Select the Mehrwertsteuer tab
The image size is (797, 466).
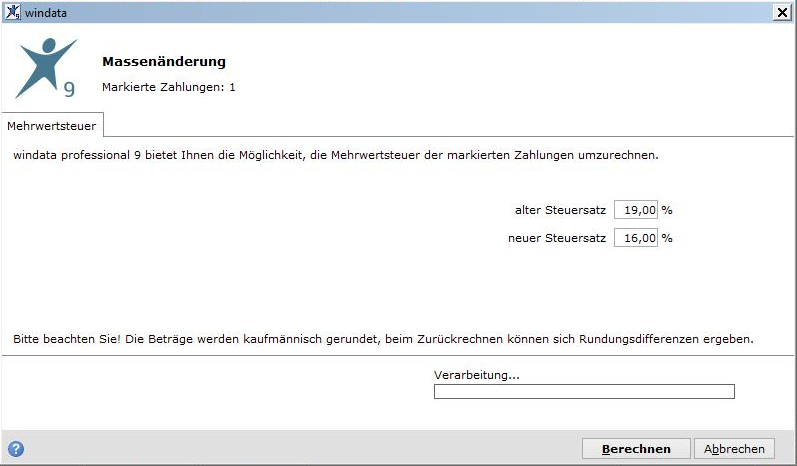pyautogui.click(x=52, y=126)
